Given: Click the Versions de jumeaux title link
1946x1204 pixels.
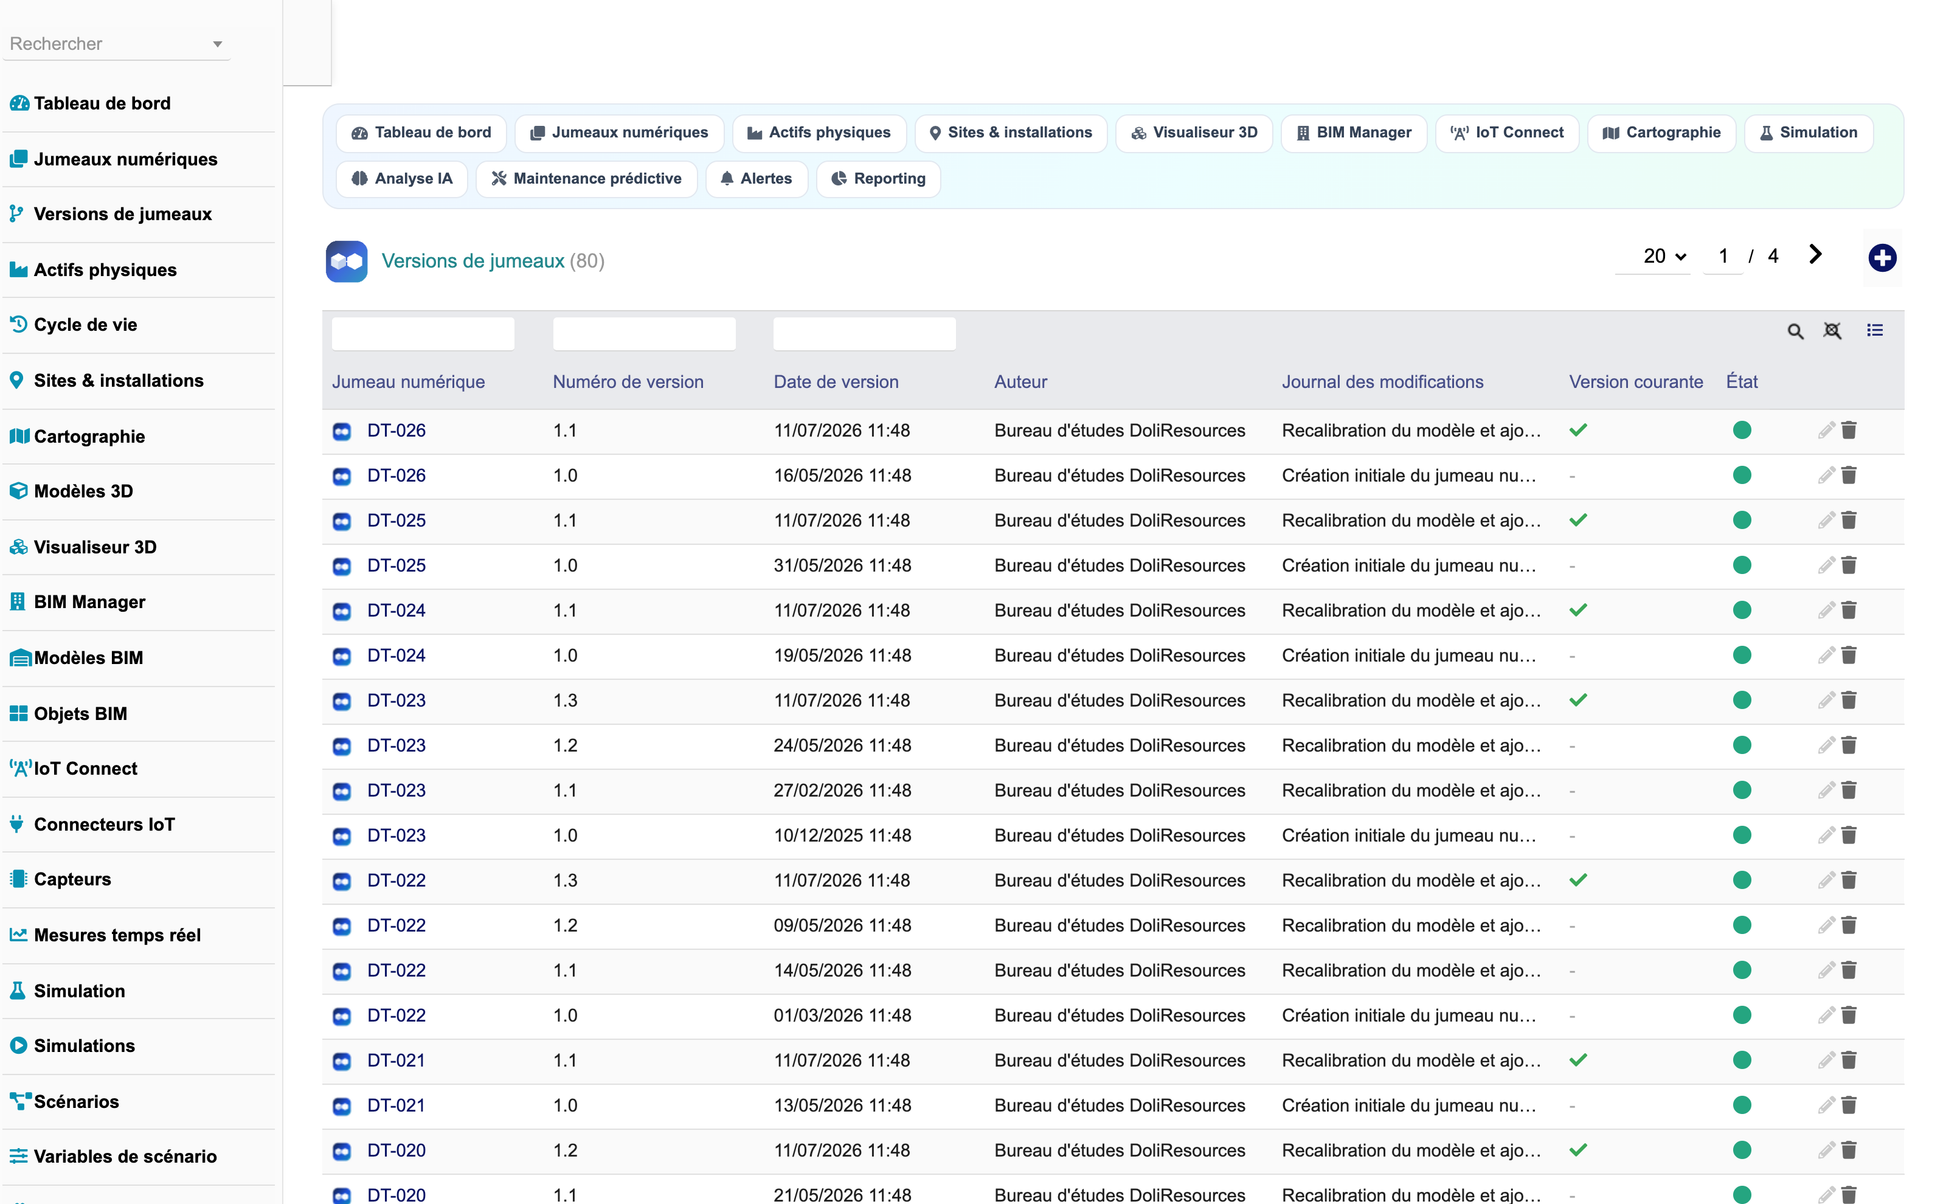Looking at the screenshot, I should (473, 261).
